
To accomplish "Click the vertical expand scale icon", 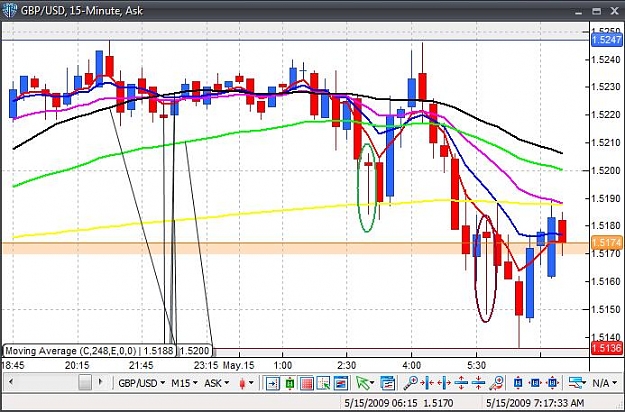I will (461, 383).
